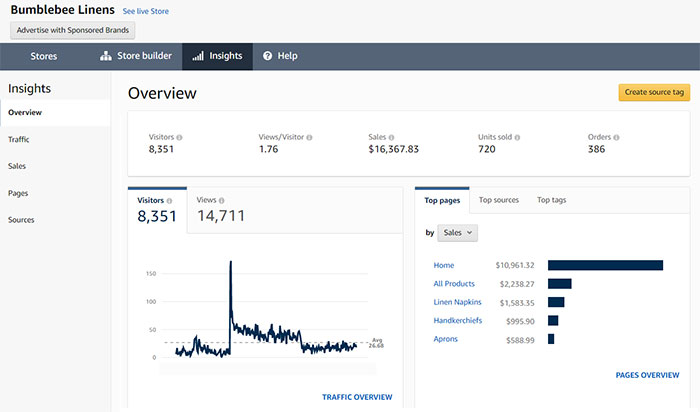
Task: Click the Avg 26.68 chart label
Action: click(376, 343)
